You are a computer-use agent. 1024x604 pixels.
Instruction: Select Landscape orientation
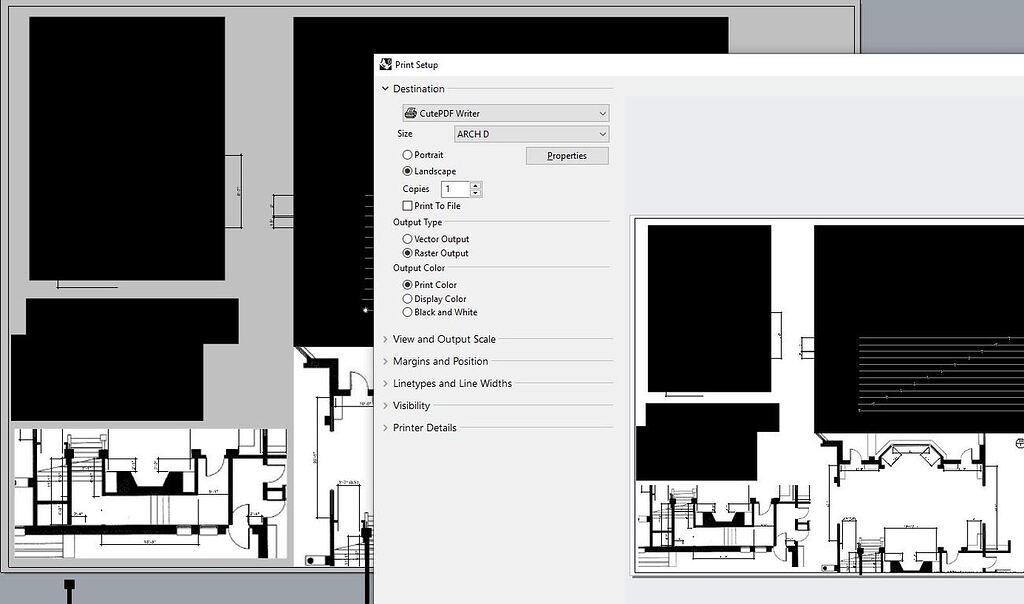tap(407, 171)
